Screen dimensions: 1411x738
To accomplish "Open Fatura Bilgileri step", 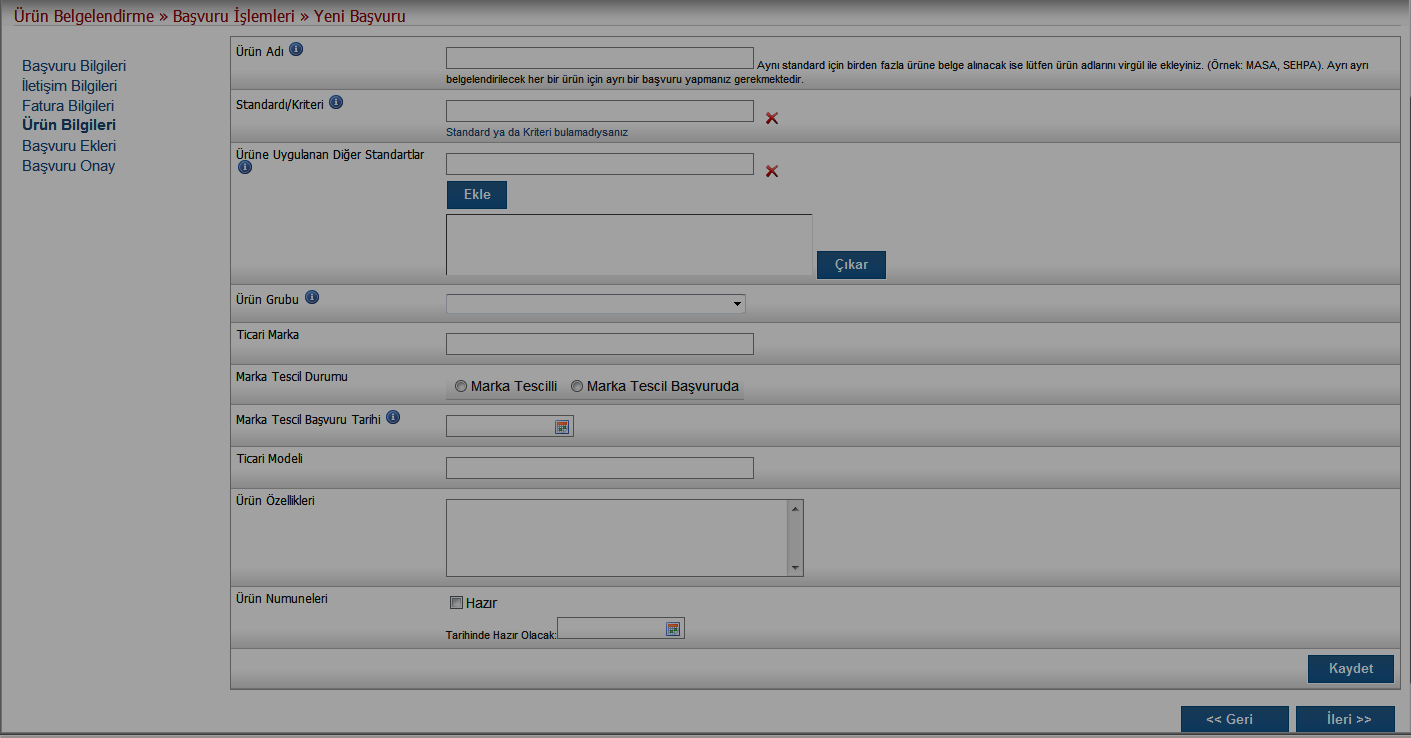I will pos(68,106).
